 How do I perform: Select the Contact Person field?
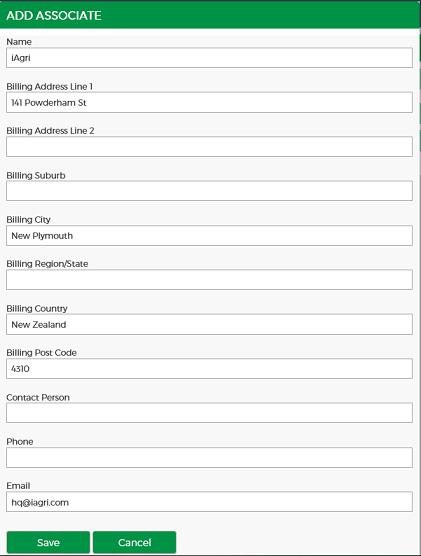coord(209,412)
